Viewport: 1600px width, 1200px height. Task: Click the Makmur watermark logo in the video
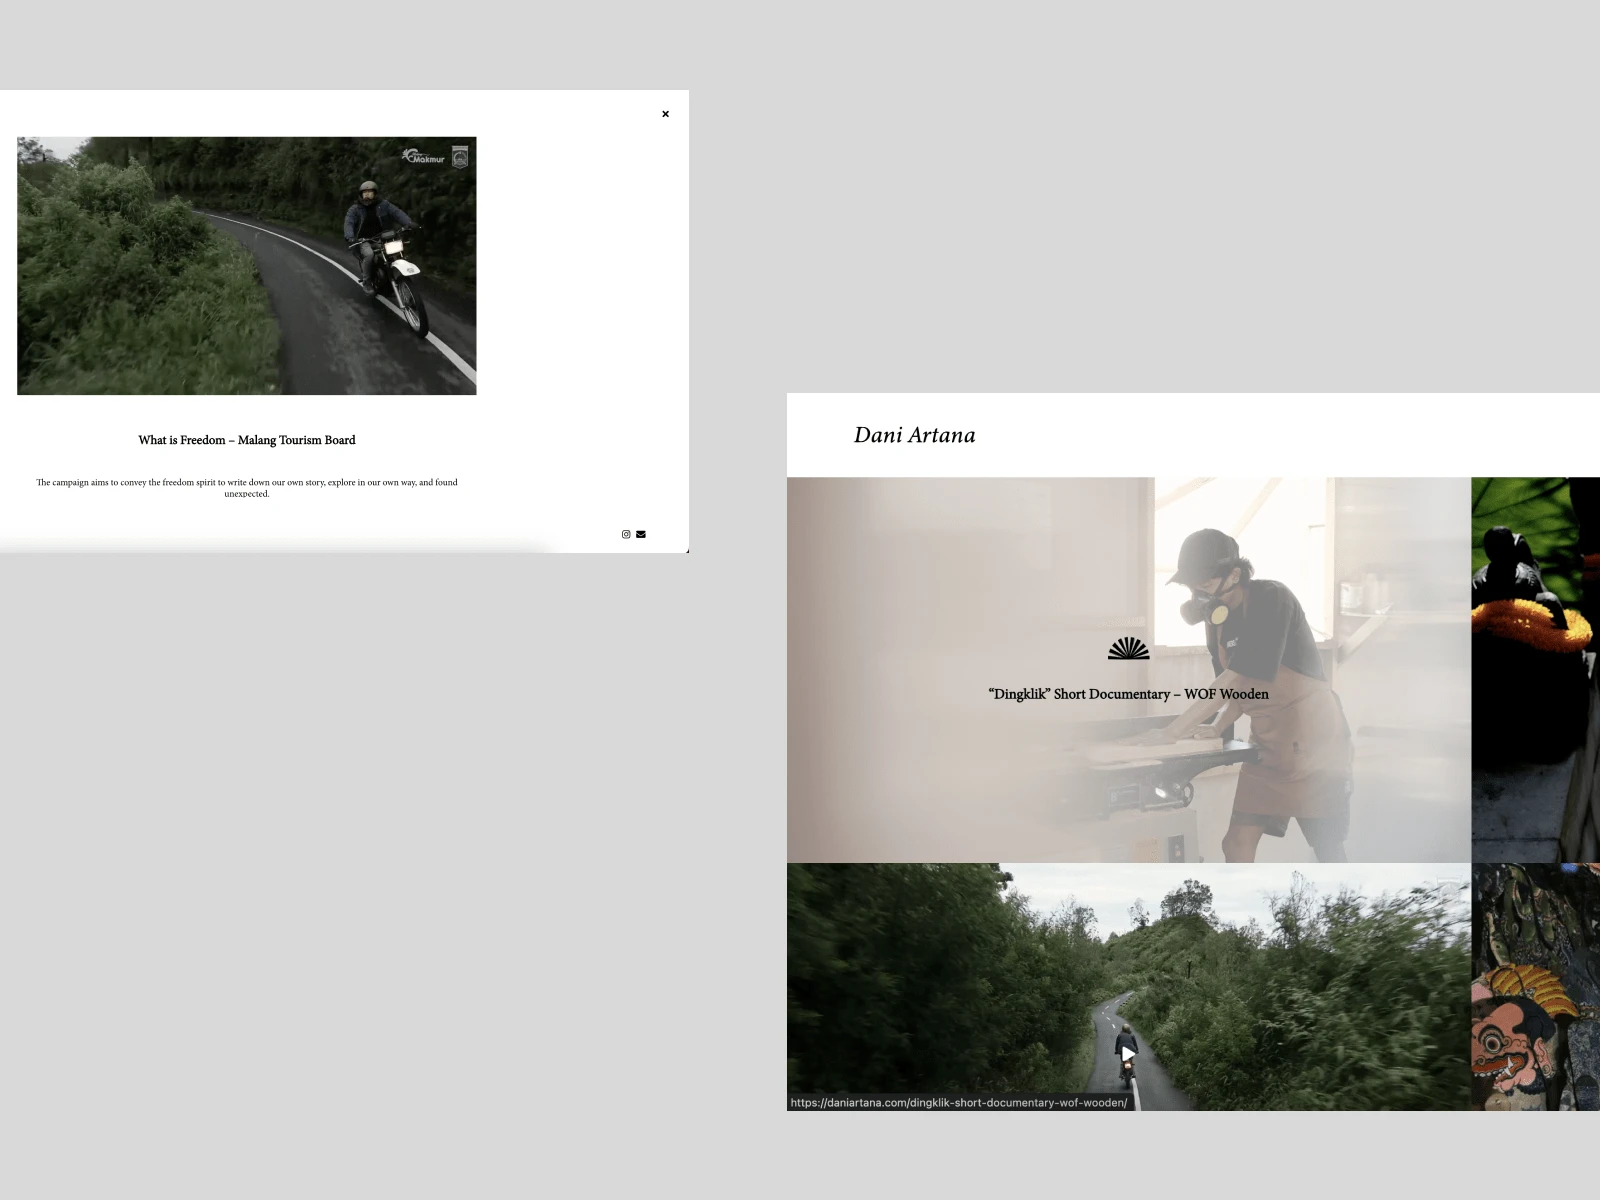(424, 156)
